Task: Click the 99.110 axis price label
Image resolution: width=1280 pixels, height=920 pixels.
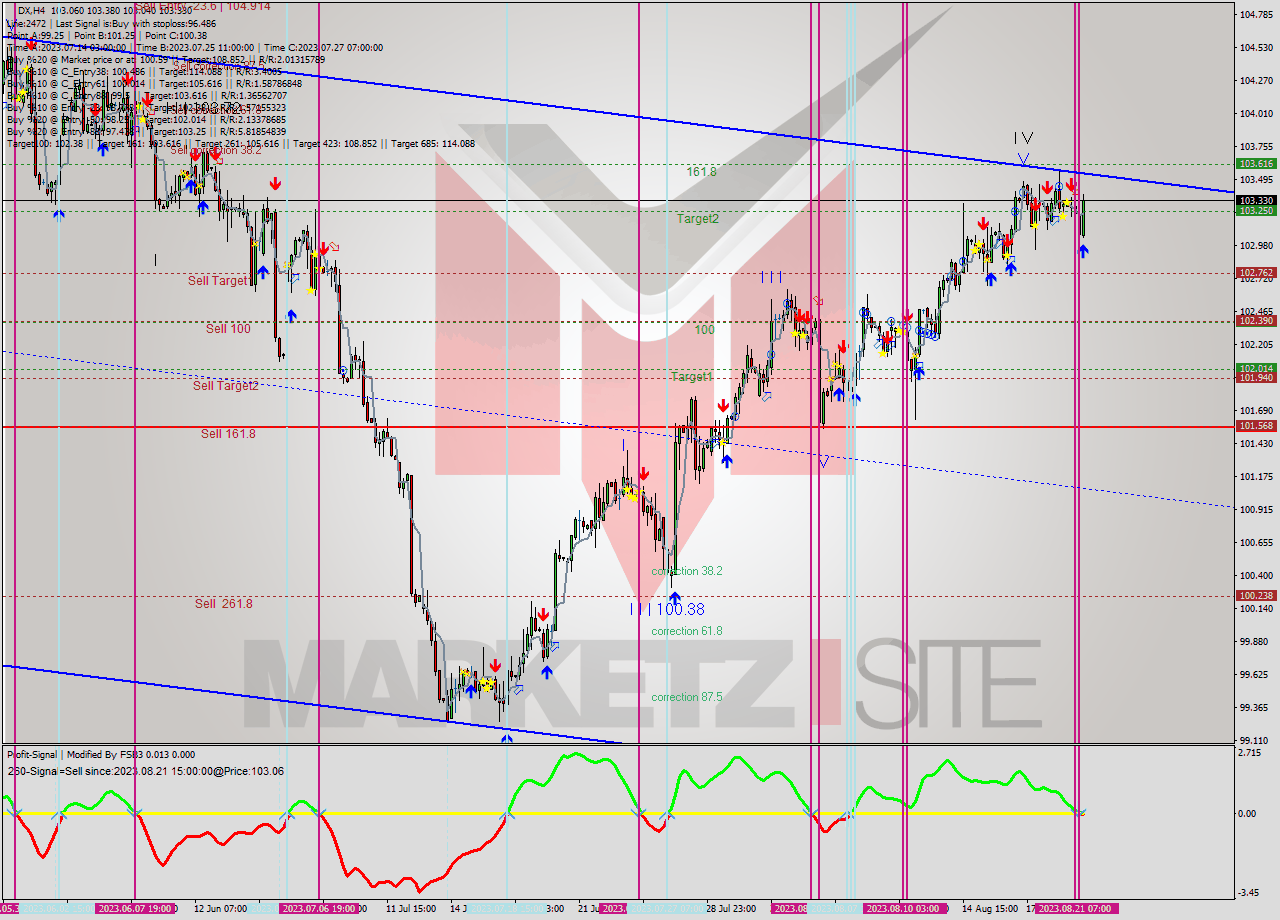Action: [x=1256, y=741]
